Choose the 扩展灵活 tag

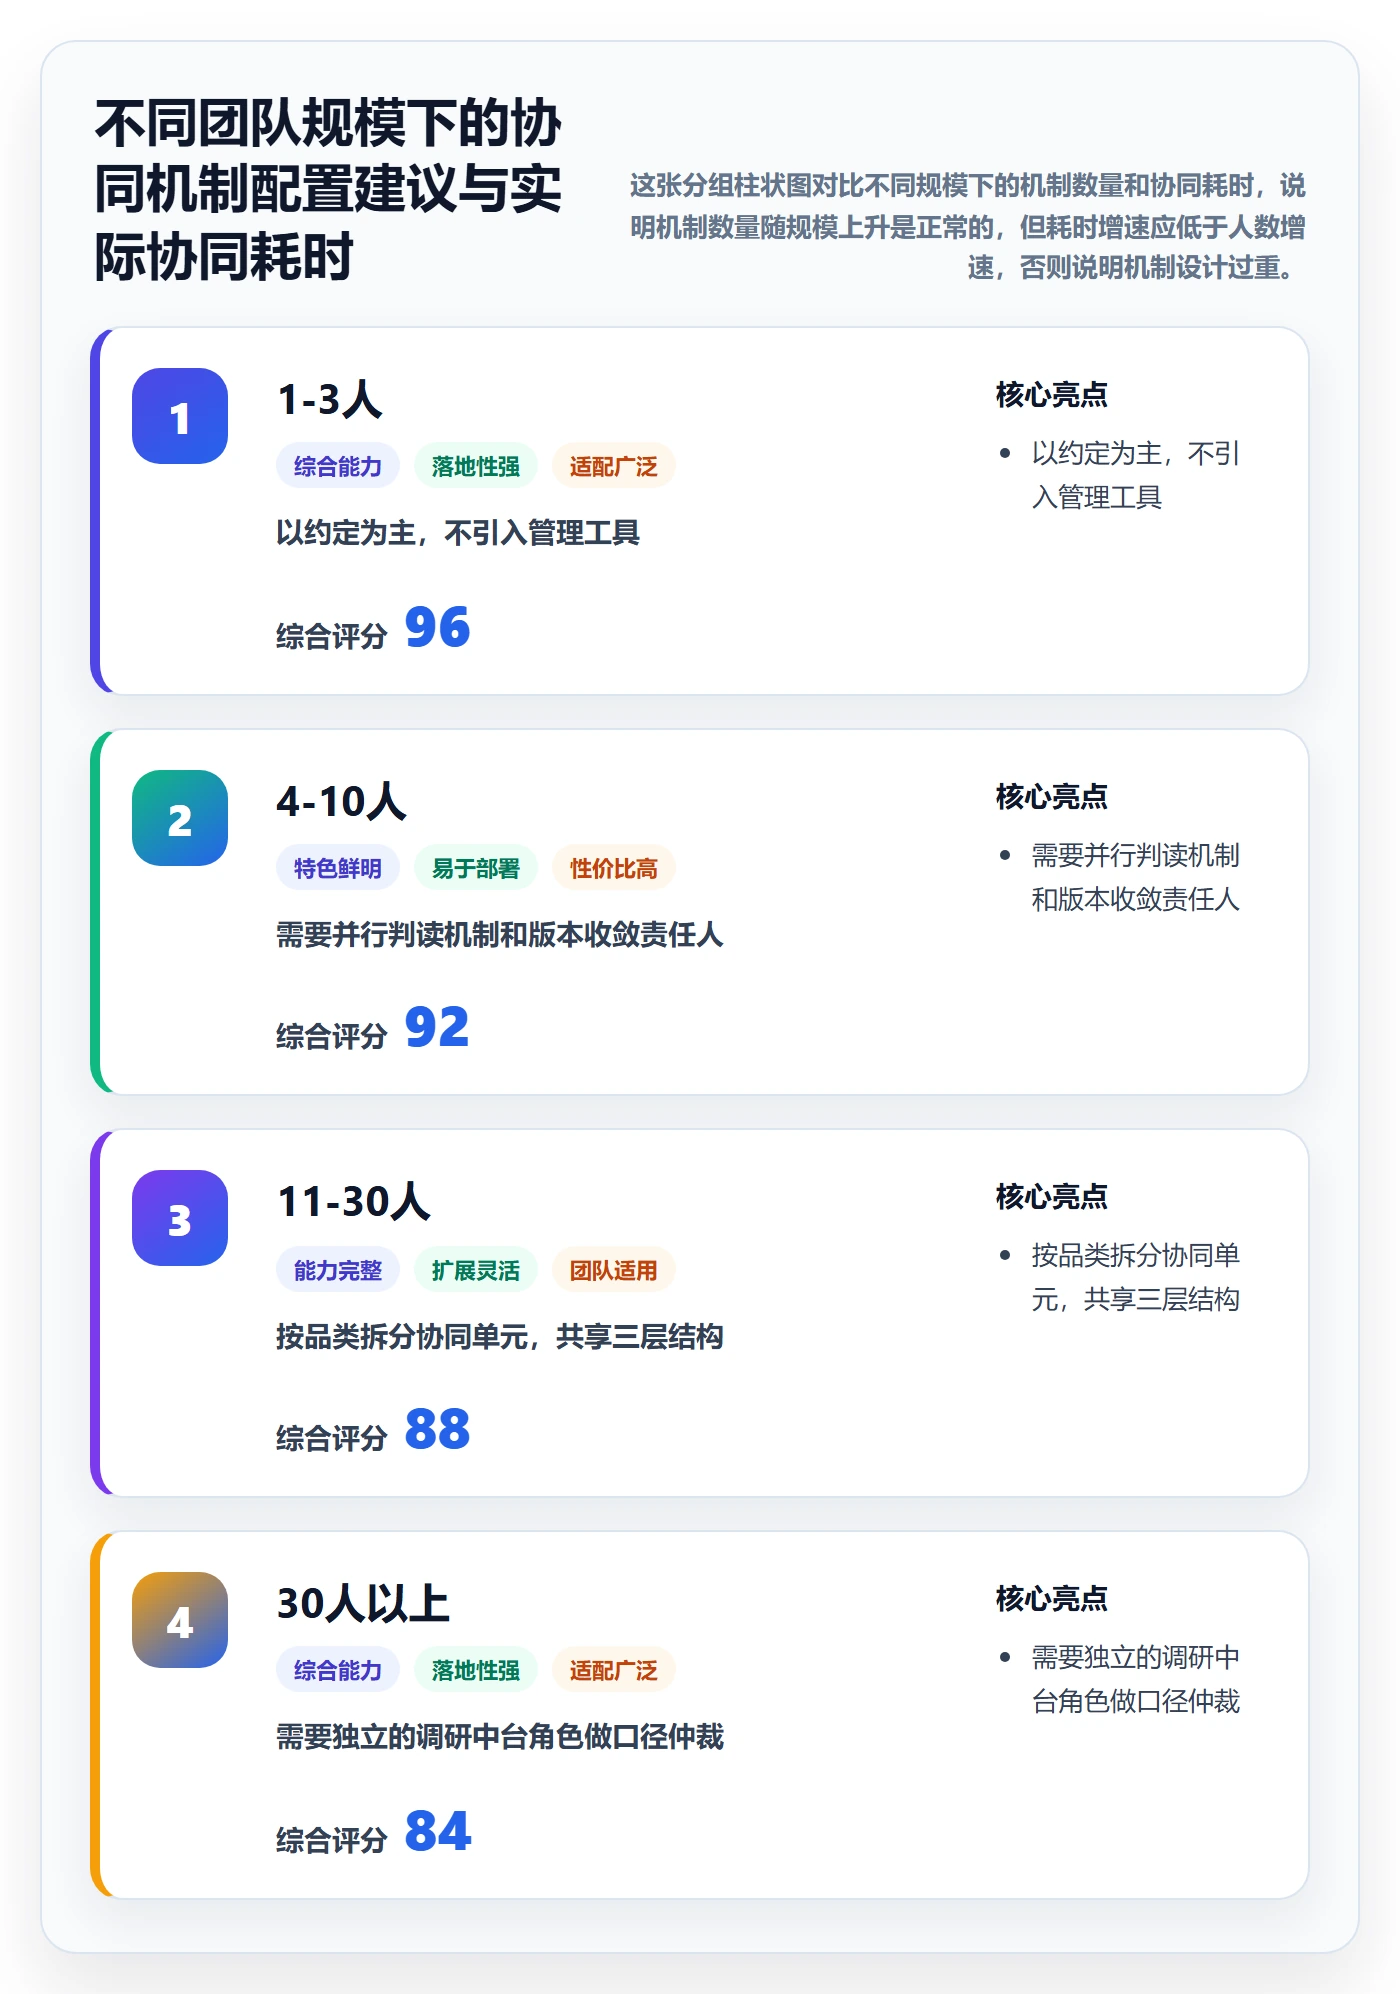click(x=476, y=1270)
